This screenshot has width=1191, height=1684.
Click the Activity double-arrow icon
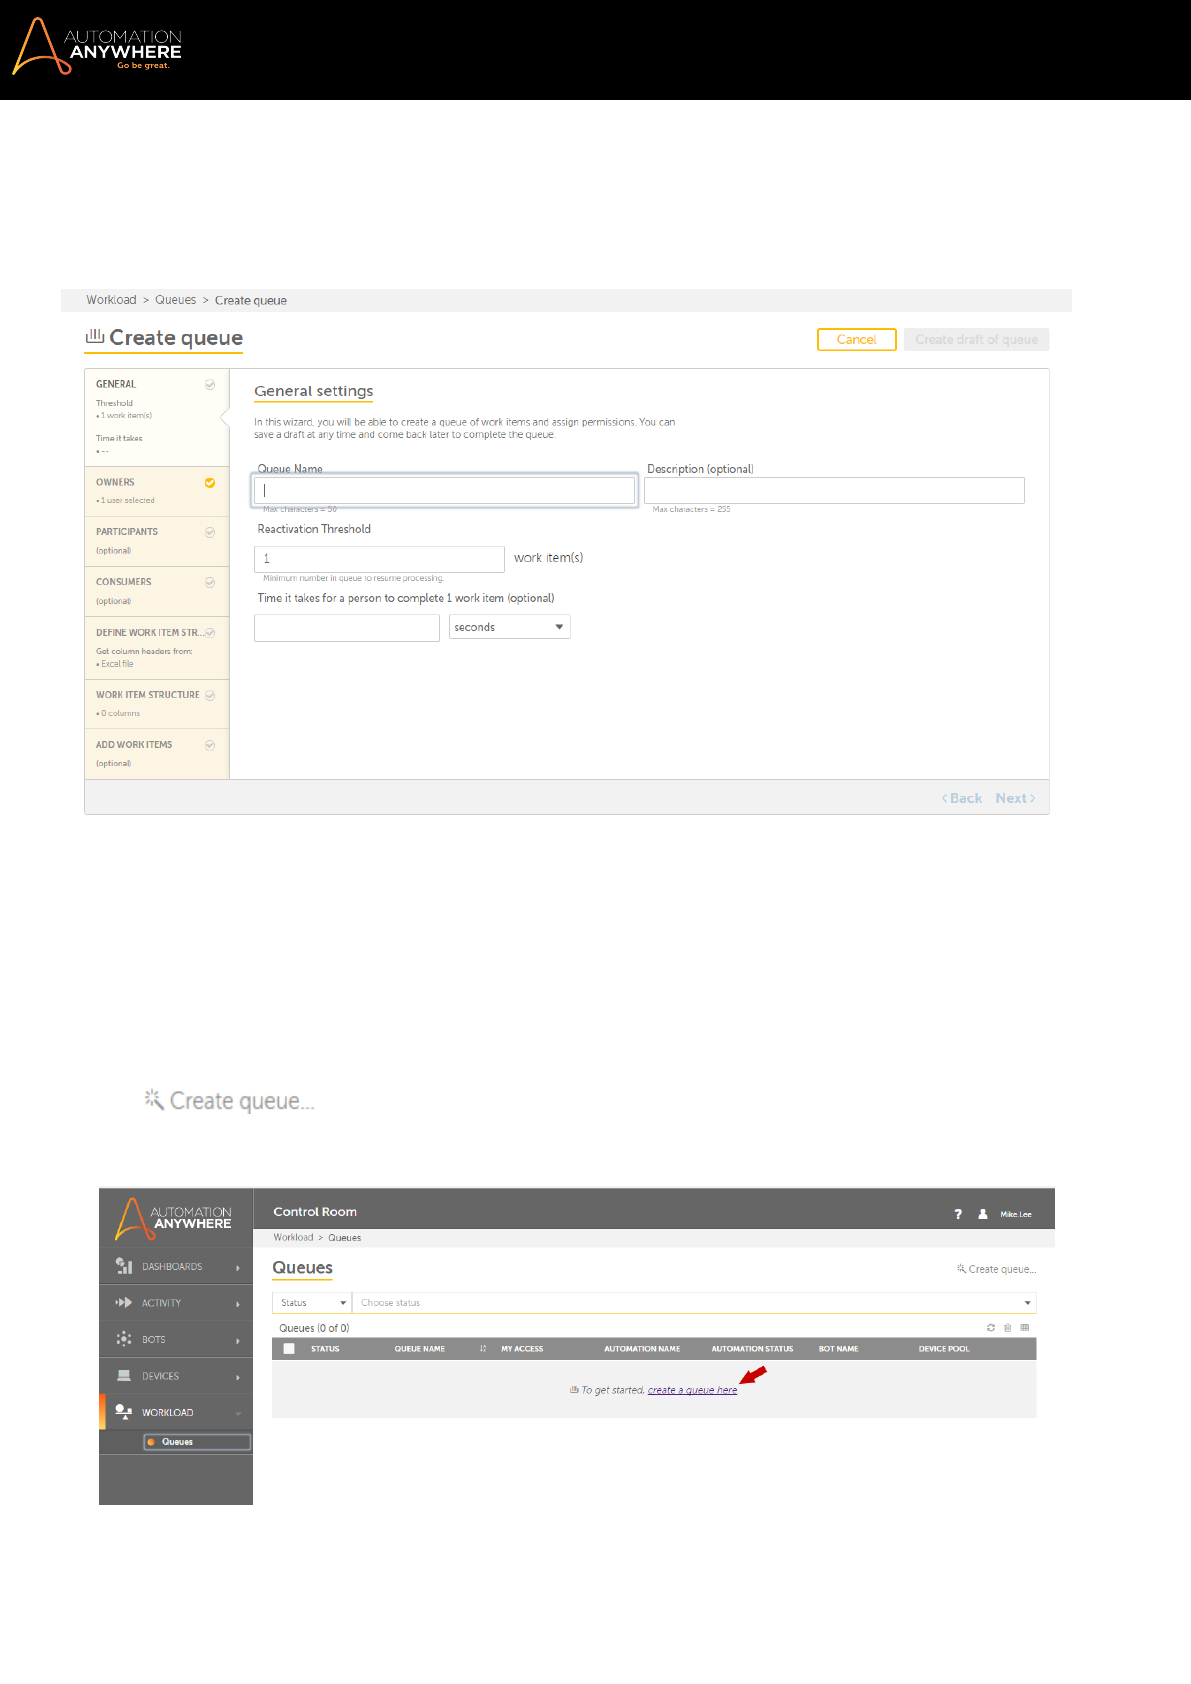tap(124, 1303)
